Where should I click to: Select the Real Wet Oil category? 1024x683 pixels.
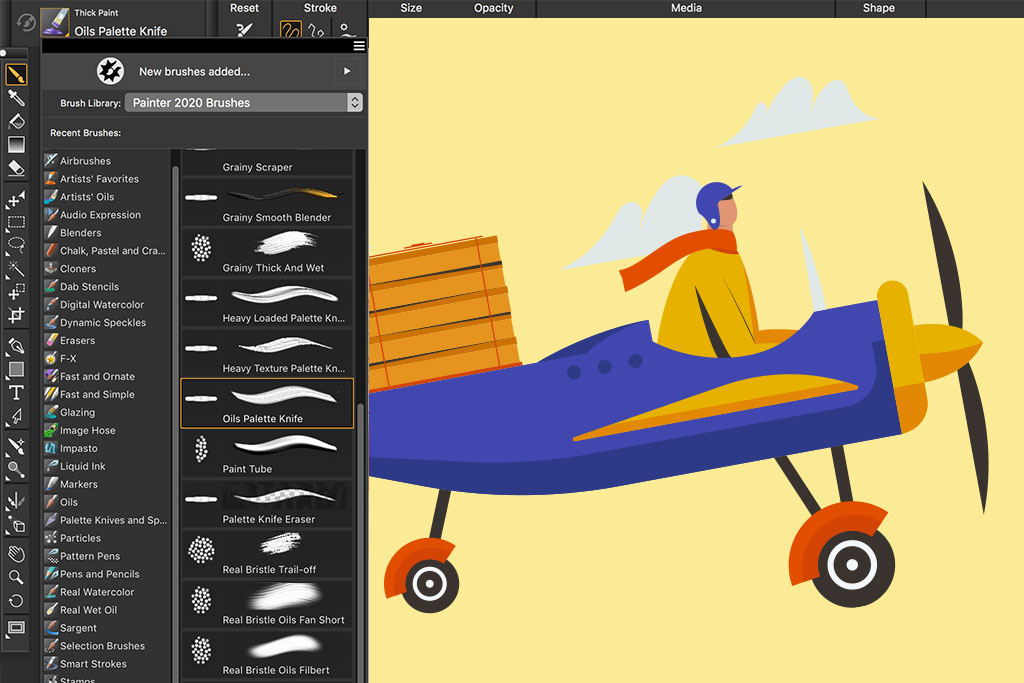(x=106, y=610)
